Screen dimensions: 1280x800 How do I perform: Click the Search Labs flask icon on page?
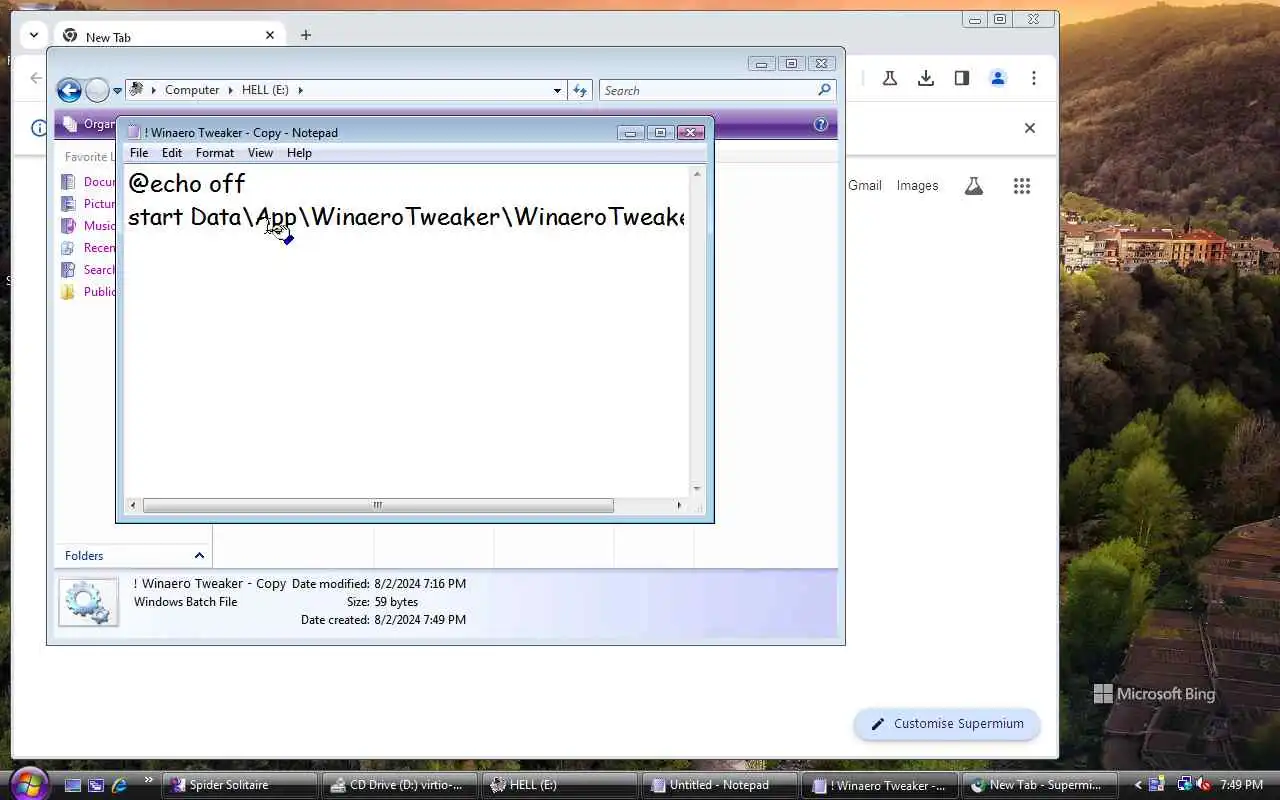click(x=974, y=186)
